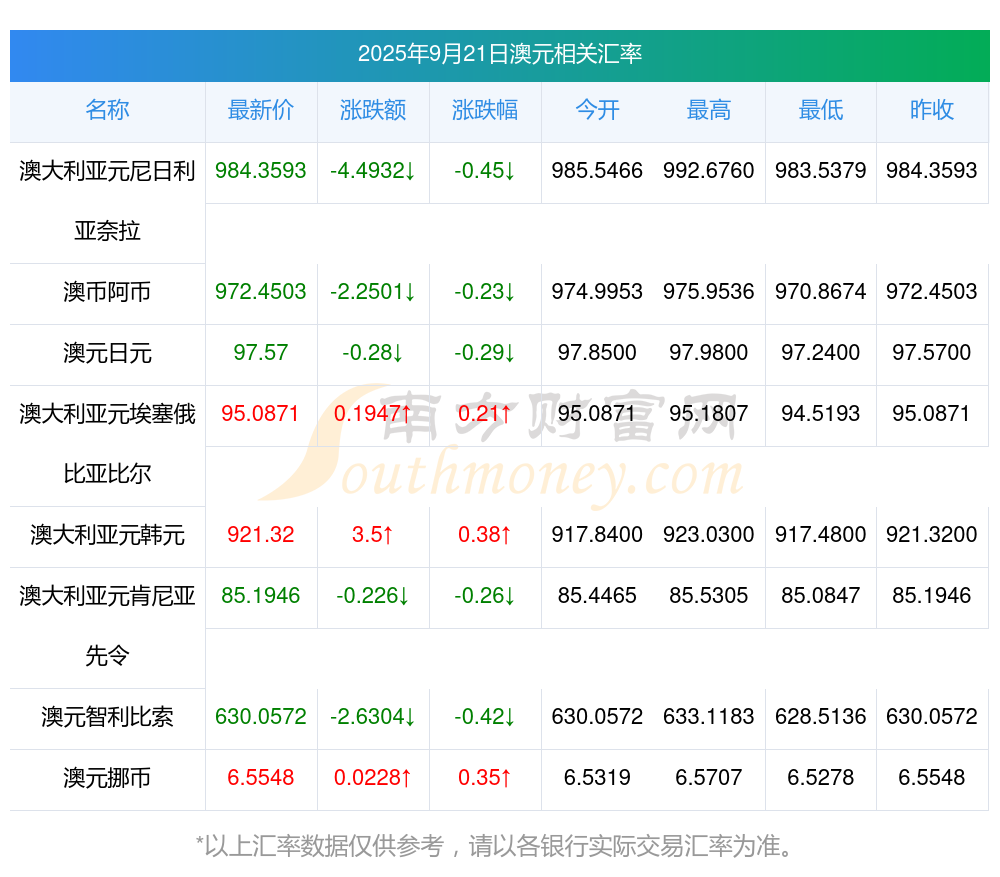Screen dimensions: 1000x877
Task: Click high value 975.9536
Action: tap(709, 292)
